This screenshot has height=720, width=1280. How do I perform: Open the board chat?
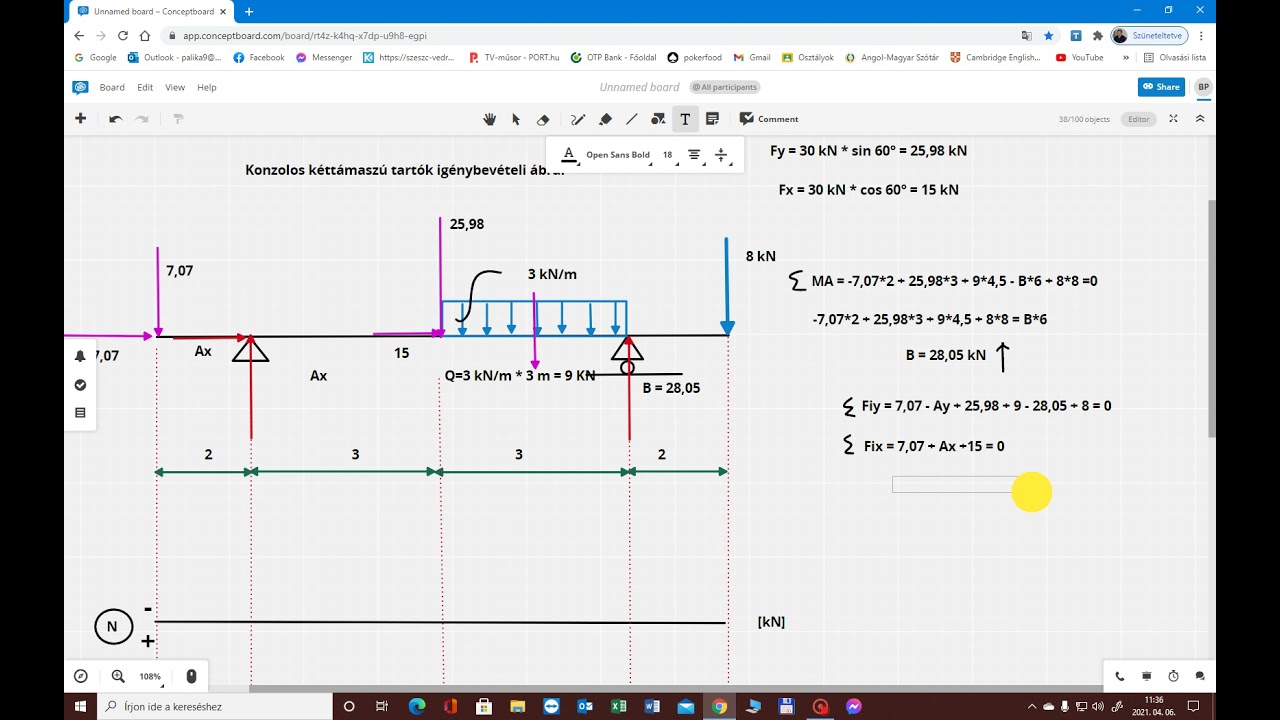coord(1200,676)
